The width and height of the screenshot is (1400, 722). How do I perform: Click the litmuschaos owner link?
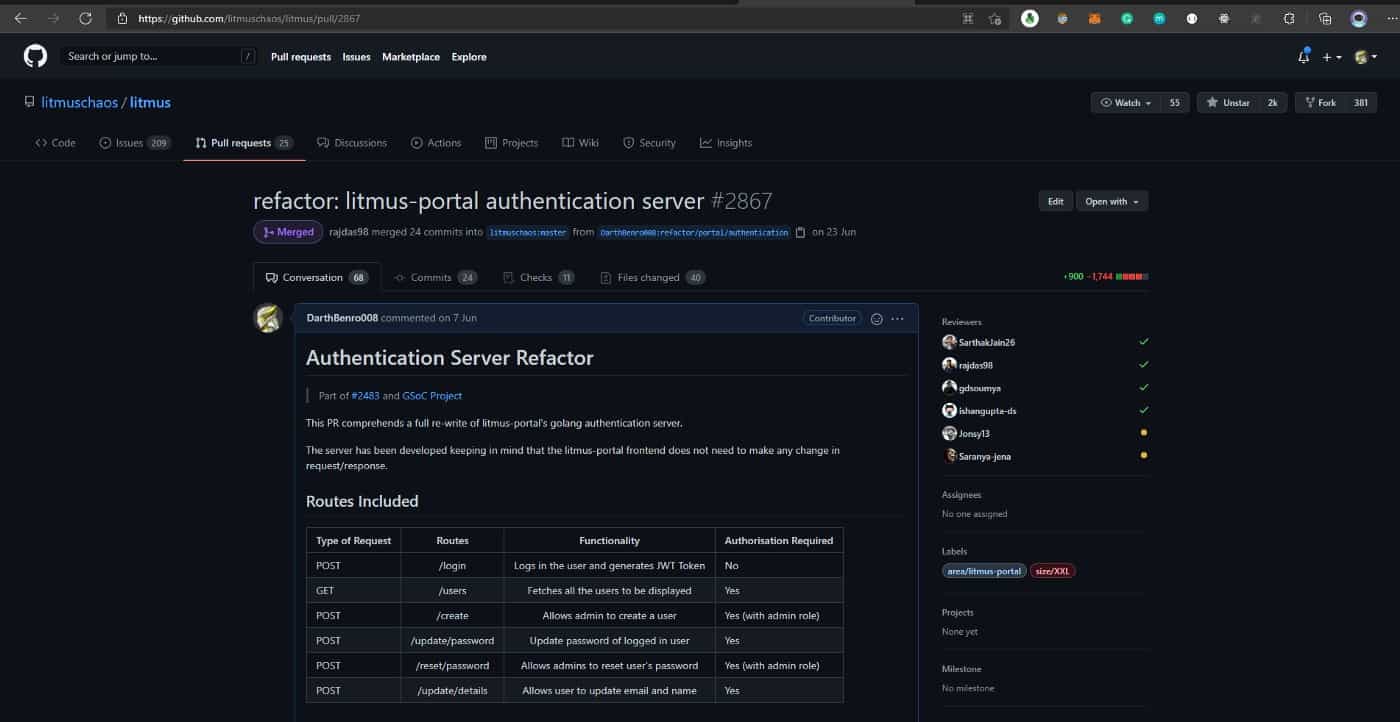click(x=81, y=102)
